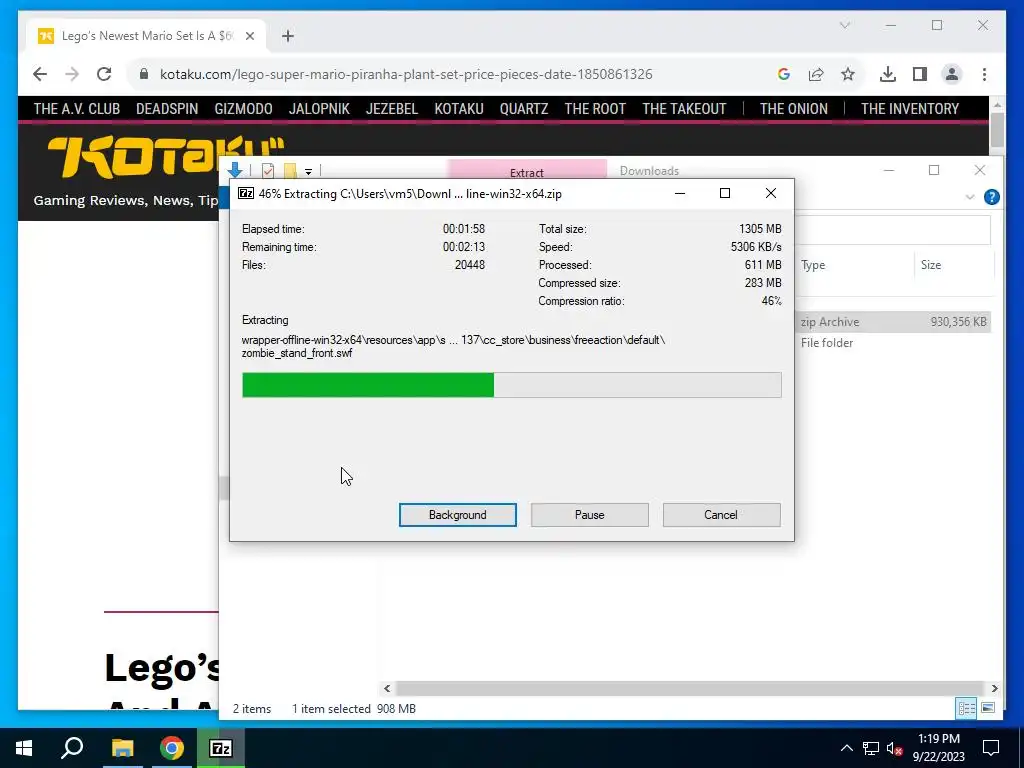Click the 7z icon in extraction dialog title
This screenshot has width=1024, height=768.
246,193
